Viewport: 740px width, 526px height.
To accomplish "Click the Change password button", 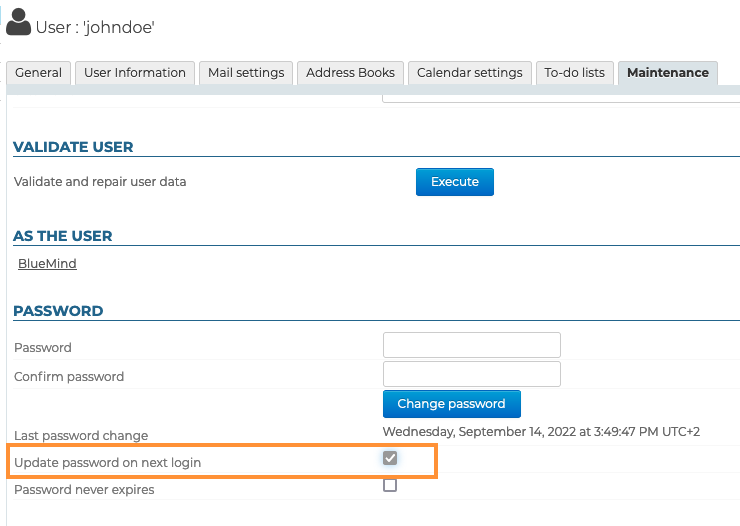I will click(x=451, y=404).
